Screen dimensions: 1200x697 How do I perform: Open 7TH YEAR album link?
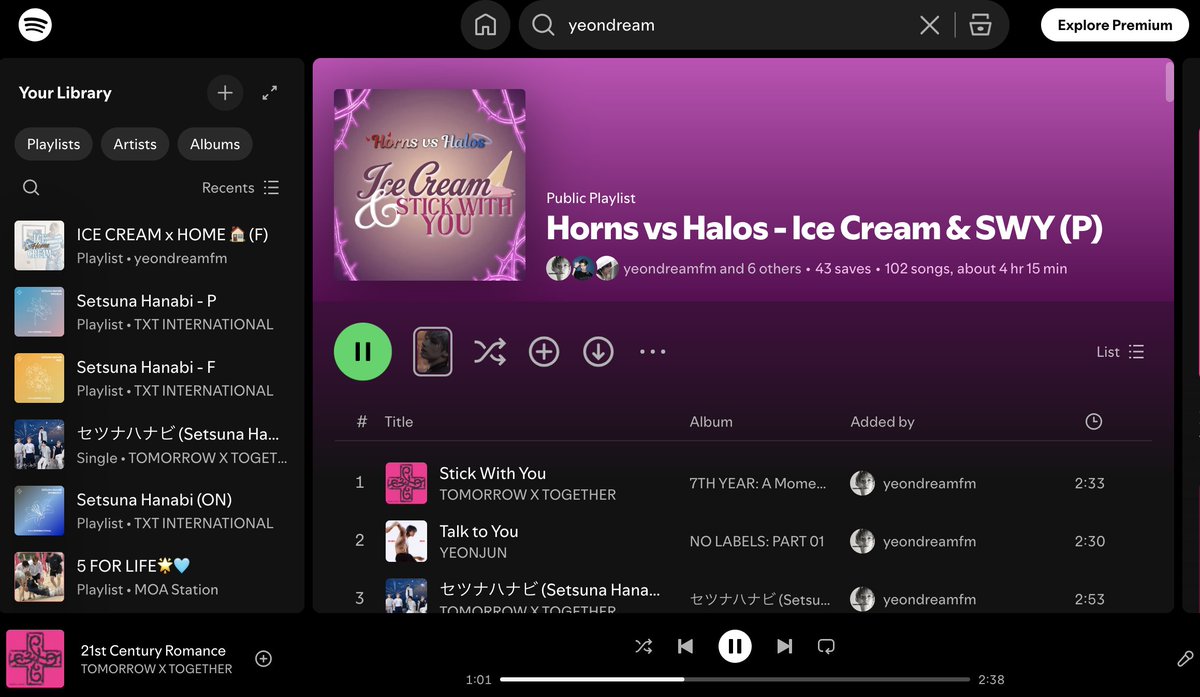coord(758,483)
